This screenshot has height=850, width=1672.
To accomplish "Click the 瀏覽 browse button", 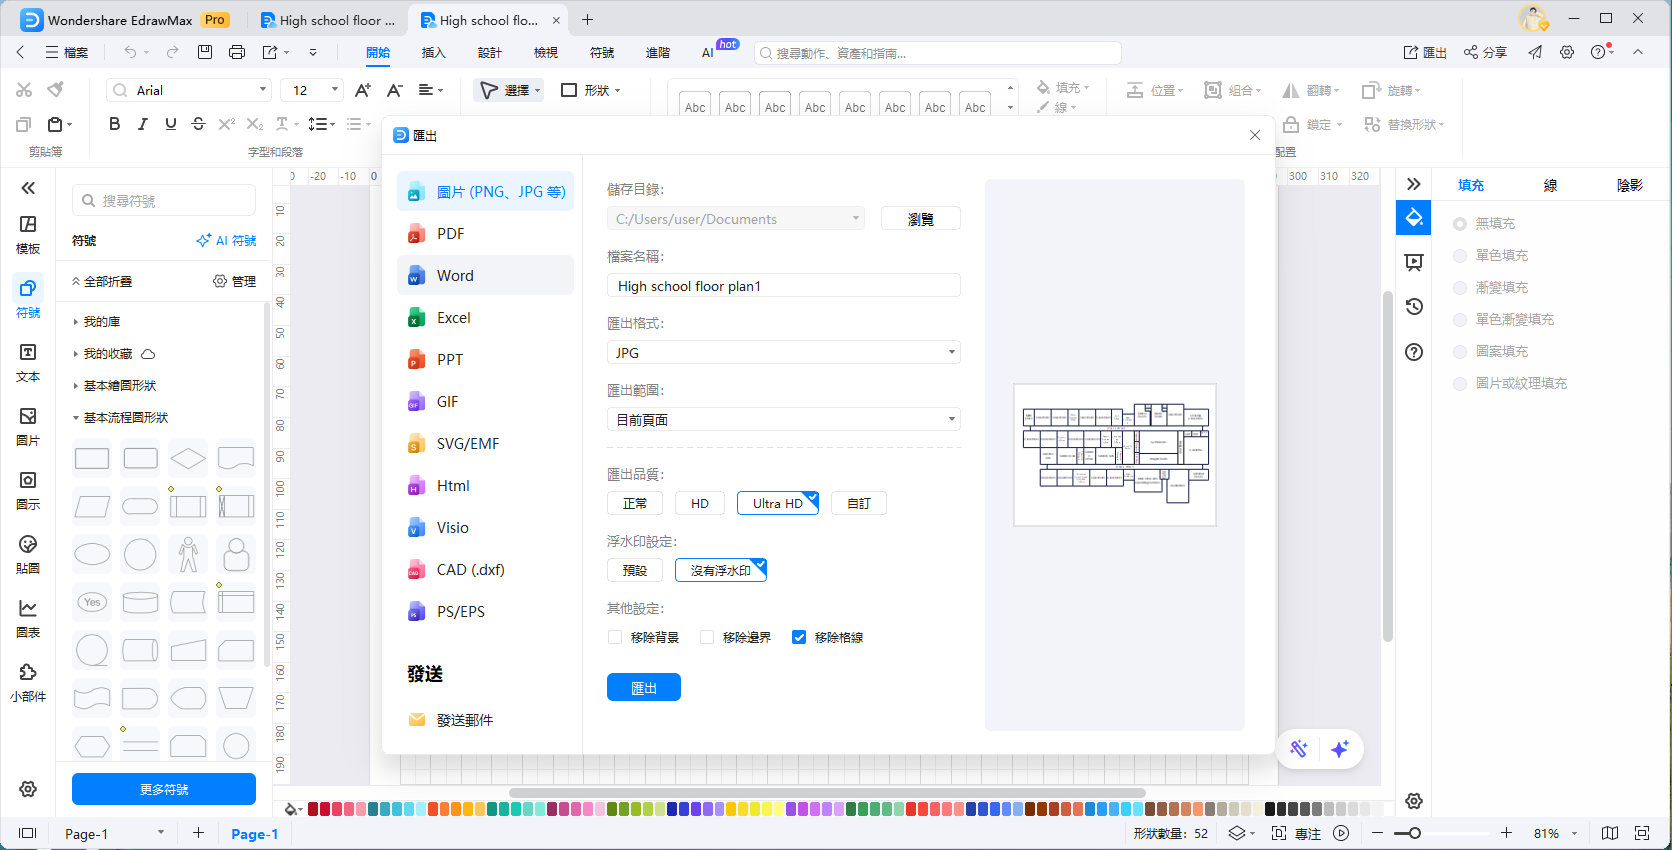I will pyautogui.click(x=920, y=219).
